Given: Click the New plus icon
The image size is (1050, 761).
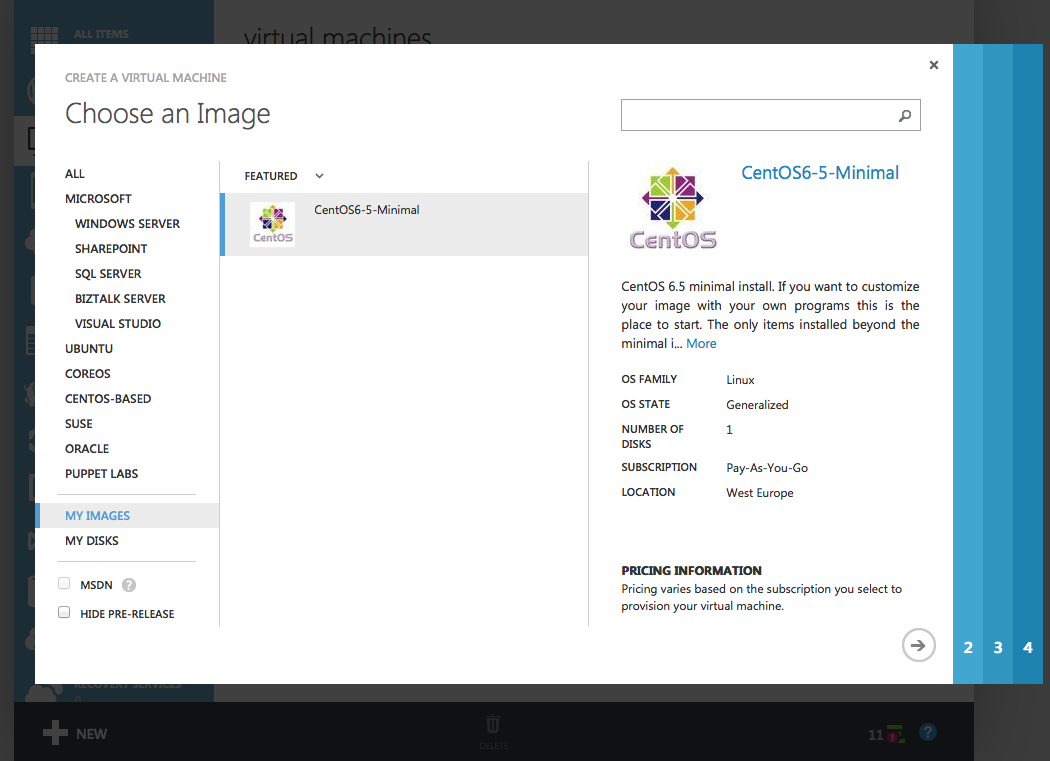Looking at the screenshot, I should tap(55, 733).
